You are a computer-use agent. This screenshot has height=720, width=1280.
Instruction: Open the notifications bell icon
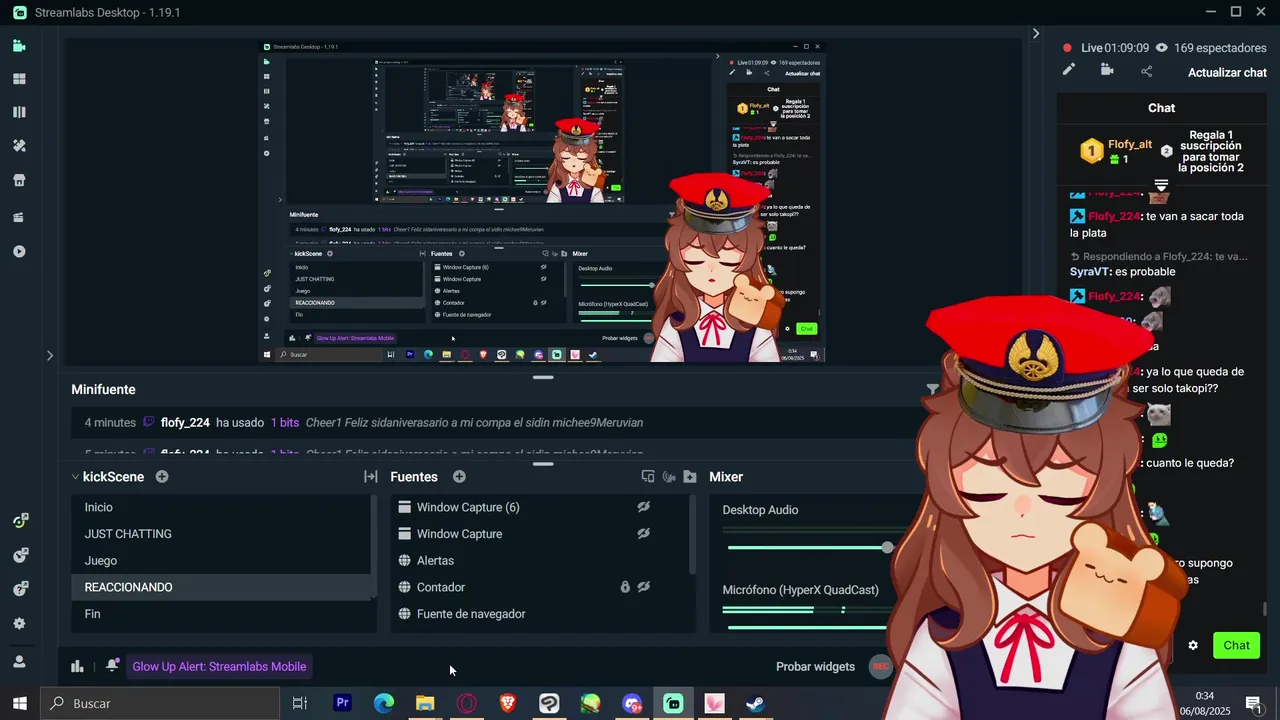(112, 666)
